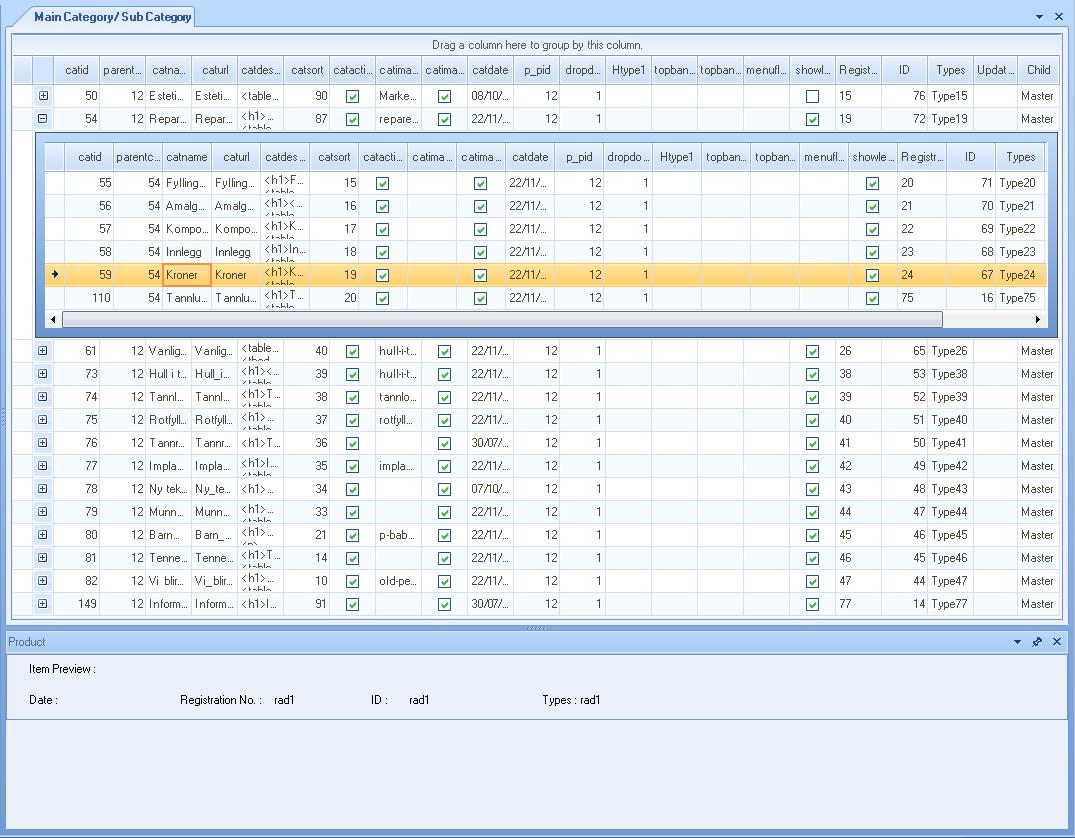Image resolution: width=1075 pixels, height=838 pixels.
Task: Click the p_pid header in the nested grid
Action: [579, 157]
